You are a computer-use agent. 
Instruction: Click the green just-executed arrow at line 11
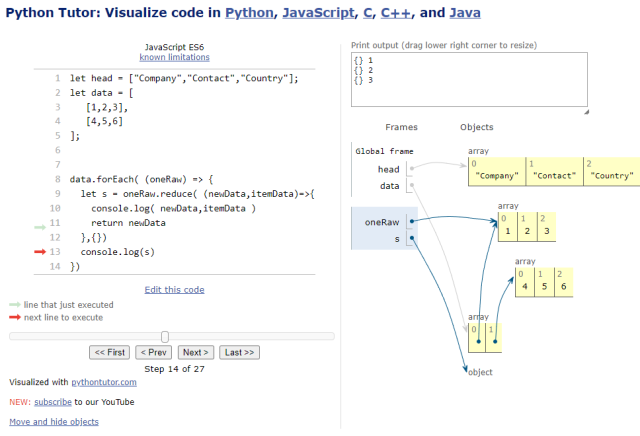click(x=40, y=227)
